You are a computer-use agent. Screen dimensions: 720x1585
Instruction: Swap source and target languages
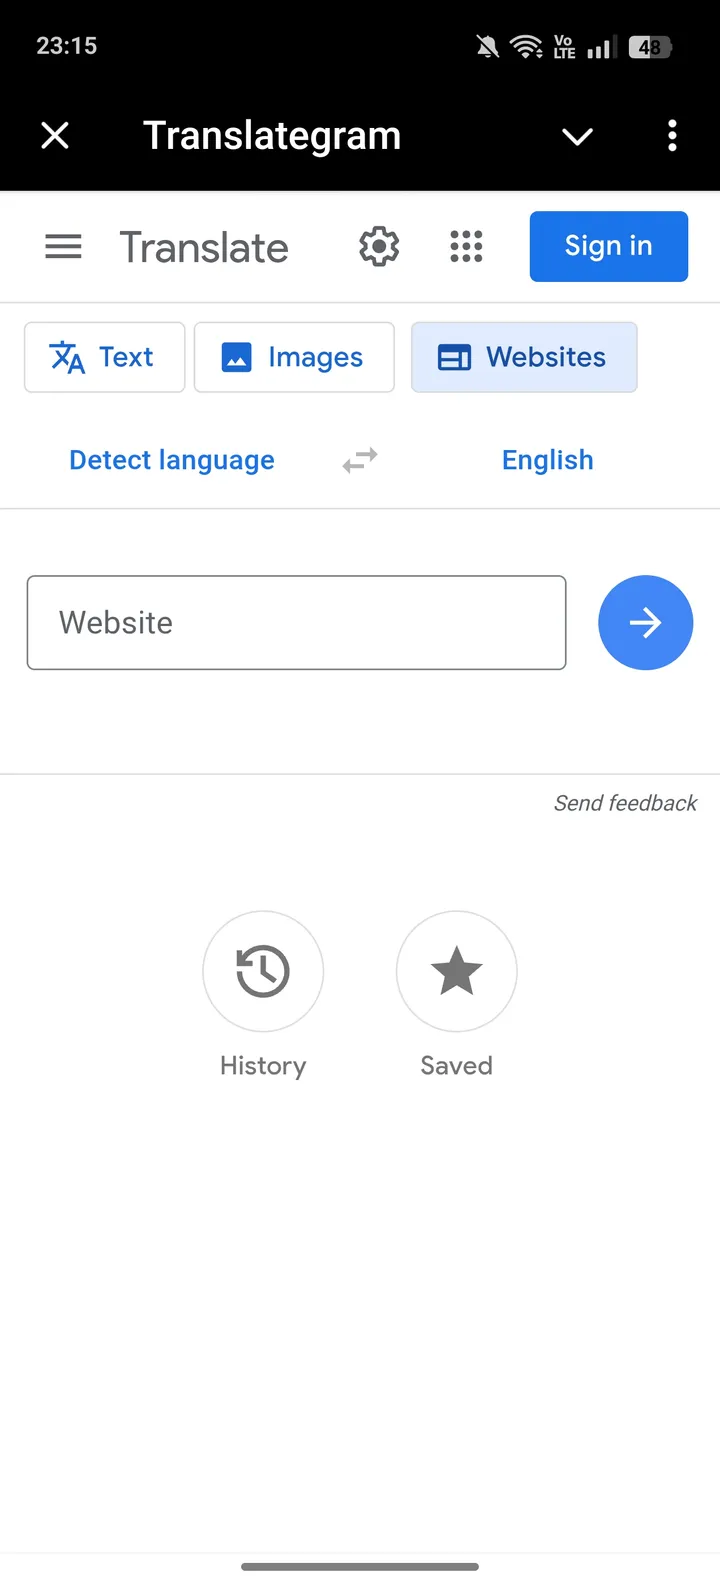360,460
